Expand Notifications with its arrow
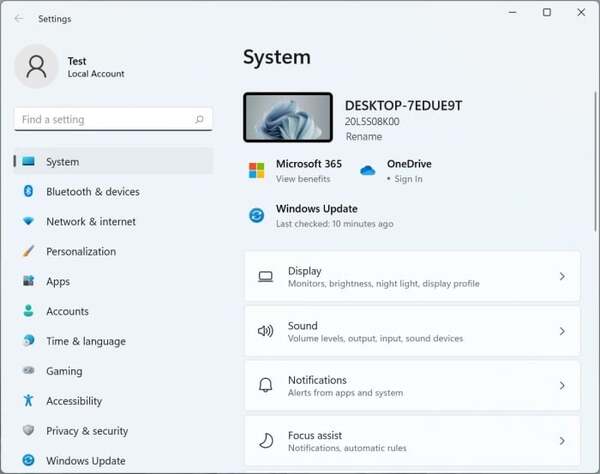The width and height of the screenshot is (600, 474). coord(562,386)
